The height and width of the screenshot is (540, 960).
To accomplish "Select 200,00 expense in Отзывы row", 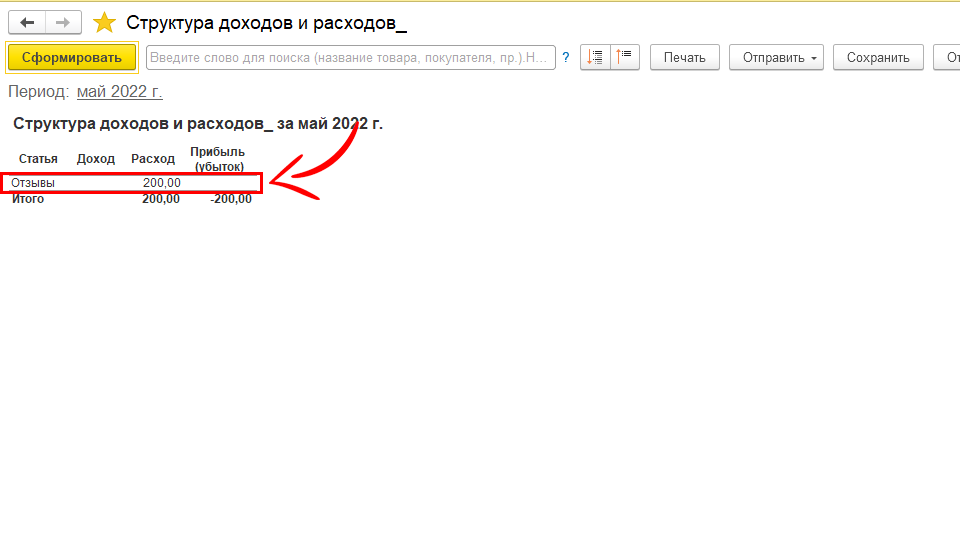I will click(162, 183).
